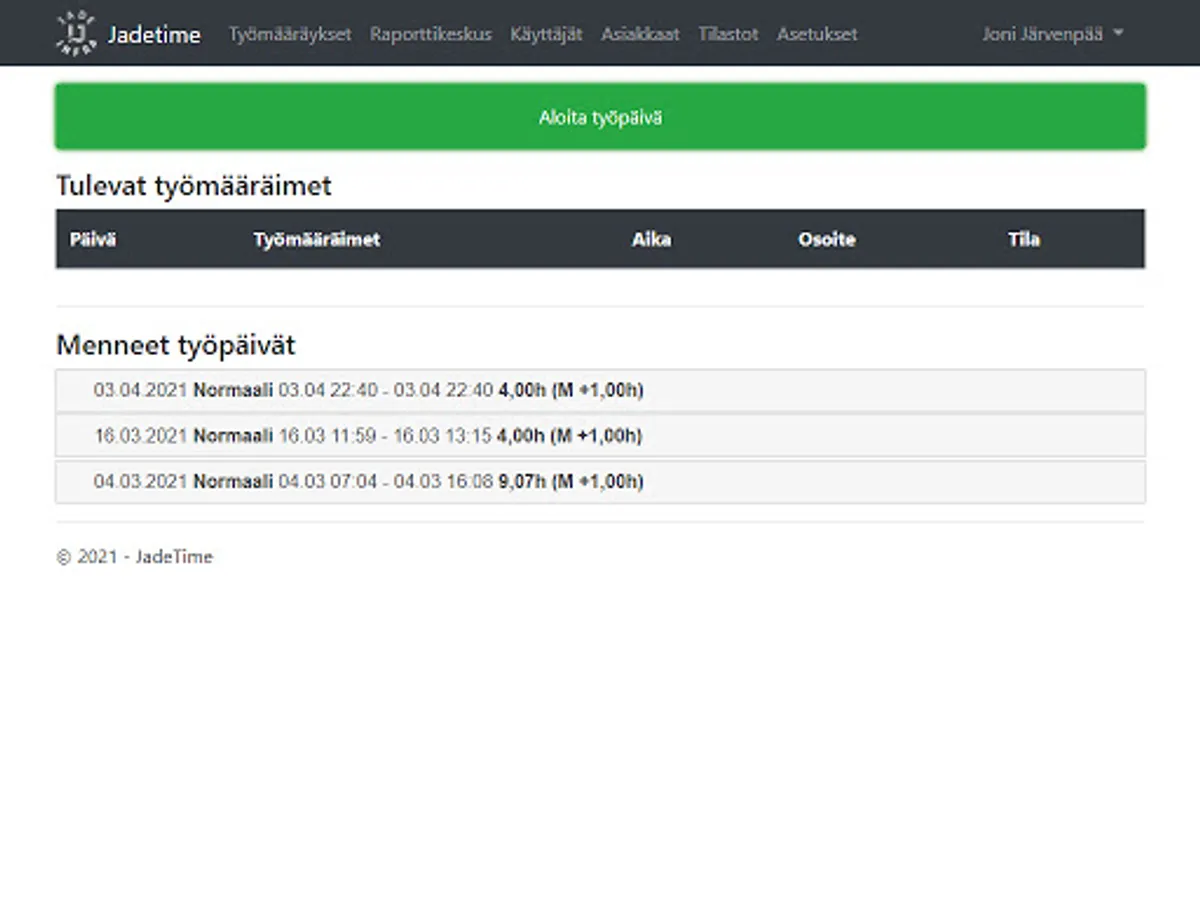Open the Asetukset menu item
1200x900 pixels.
[817, 33]
